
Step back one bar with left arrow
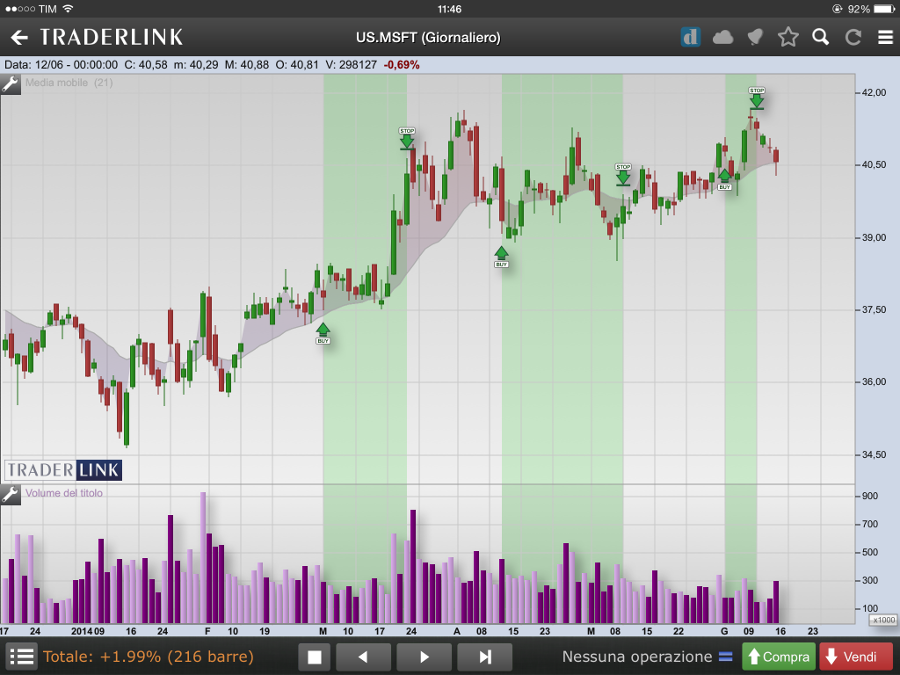click(363, 657)
